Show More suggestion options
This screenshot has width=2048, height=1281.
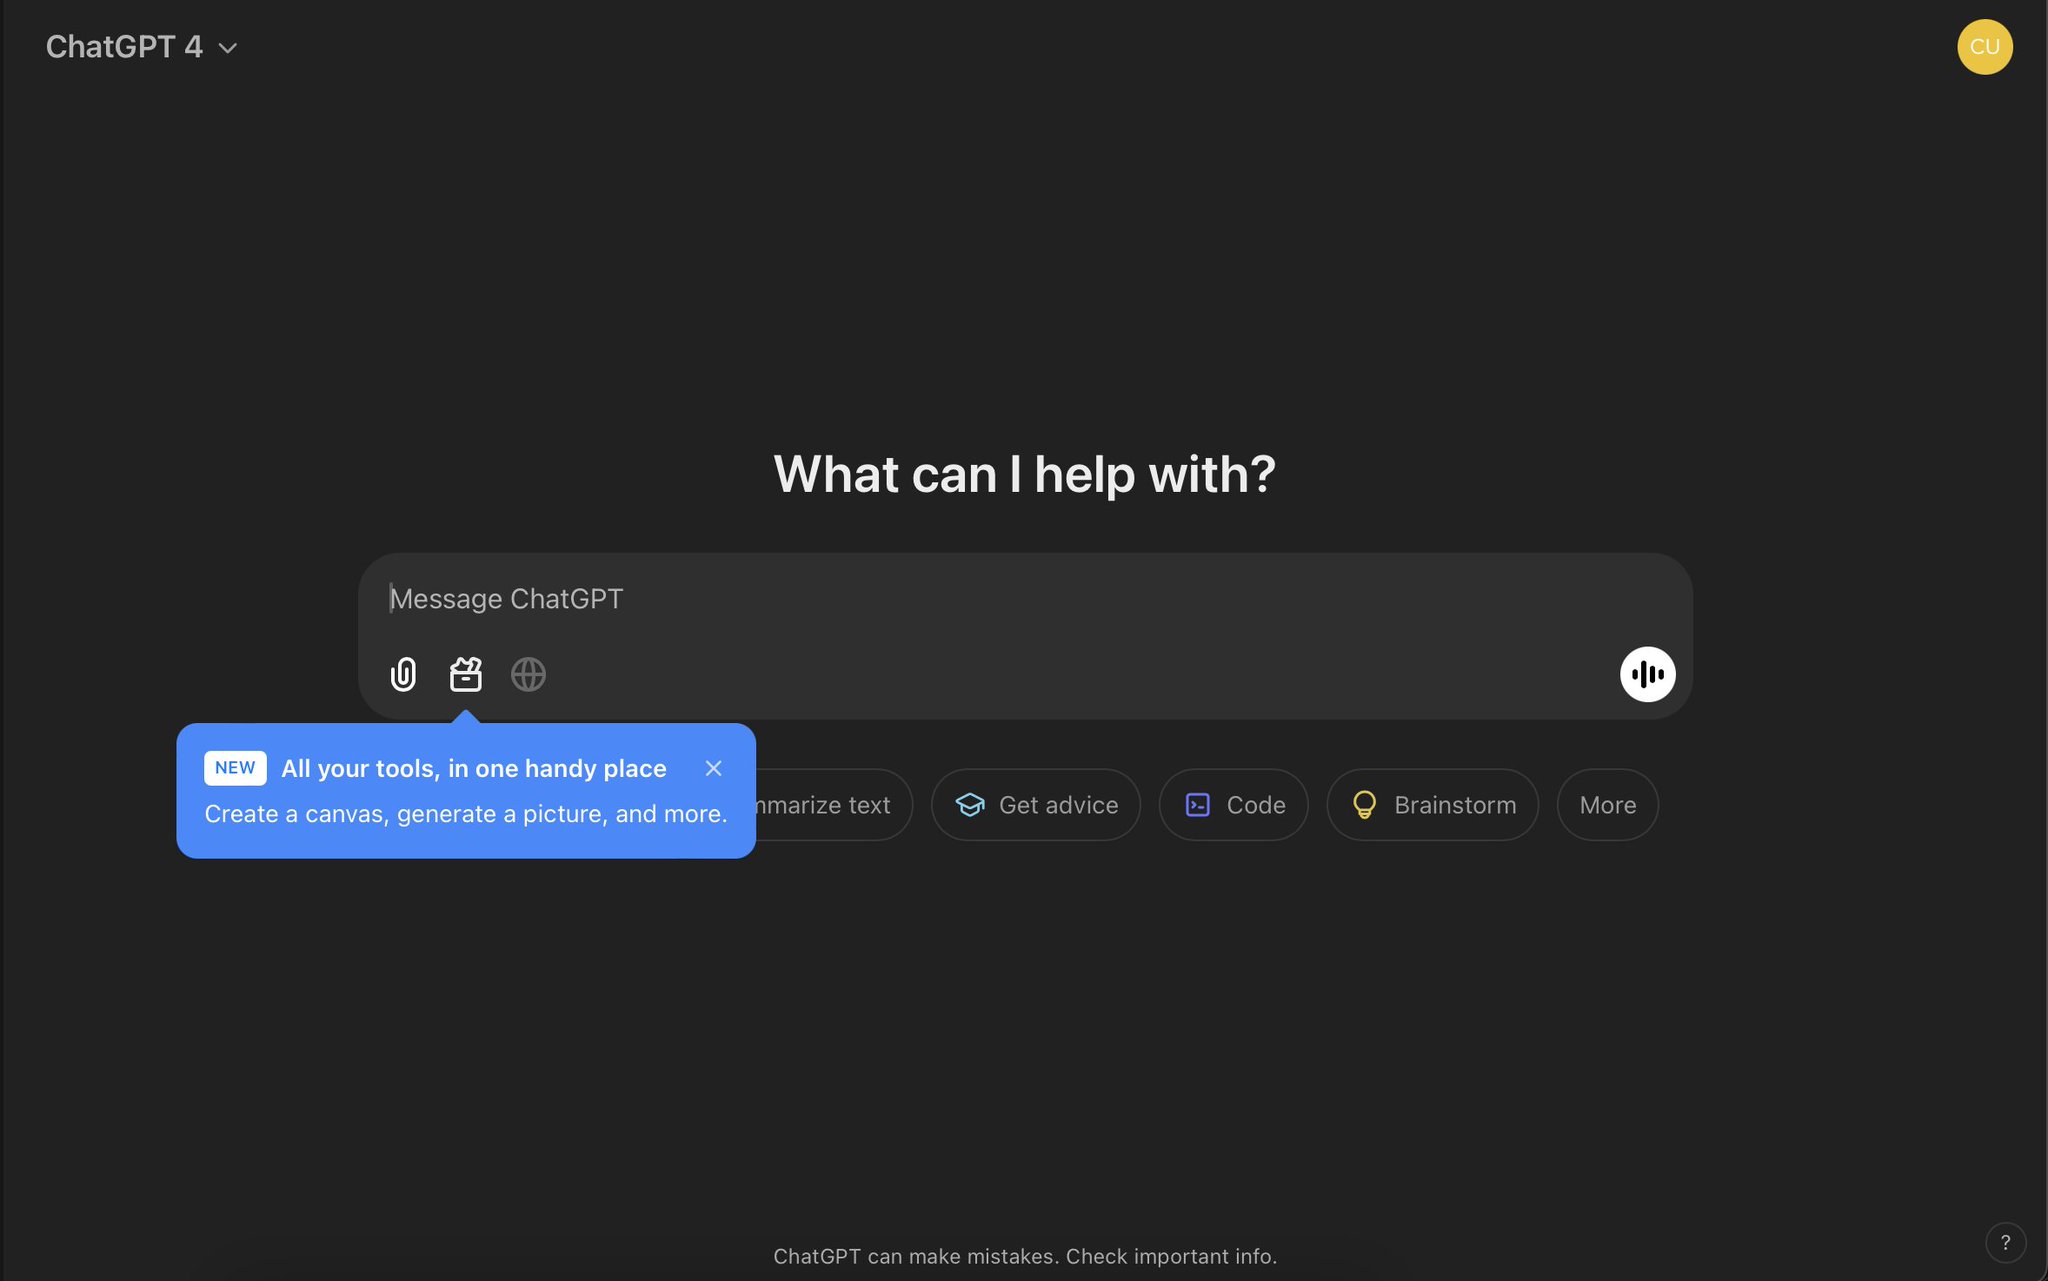[1607, 805]
